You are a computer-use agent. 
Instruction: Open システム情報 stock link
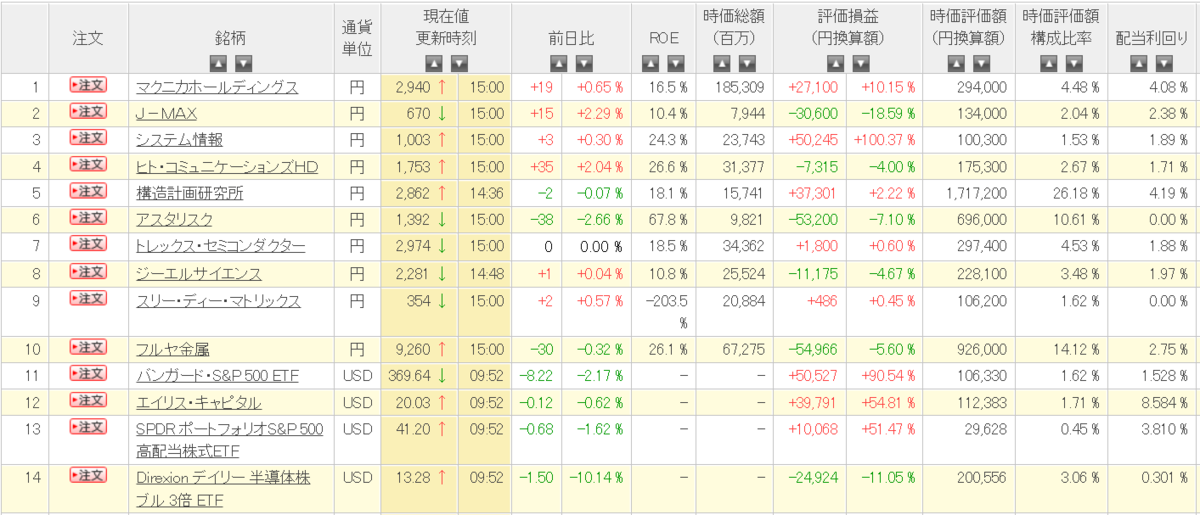point(180,141)
